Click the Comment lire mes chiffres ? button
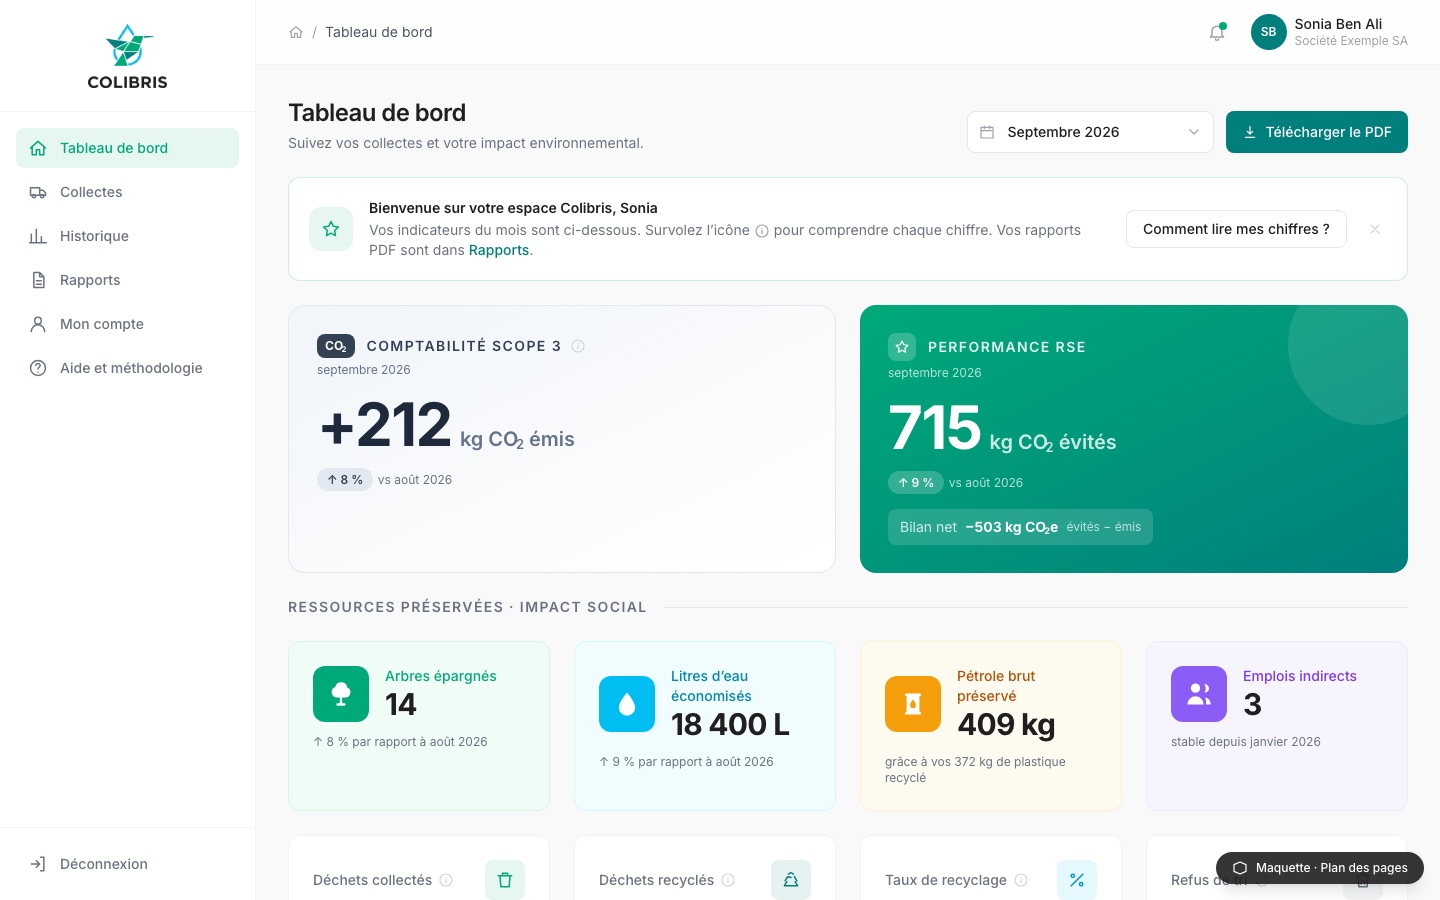This screenshot has width=1440, height=900. click(x=1236, y=229)
